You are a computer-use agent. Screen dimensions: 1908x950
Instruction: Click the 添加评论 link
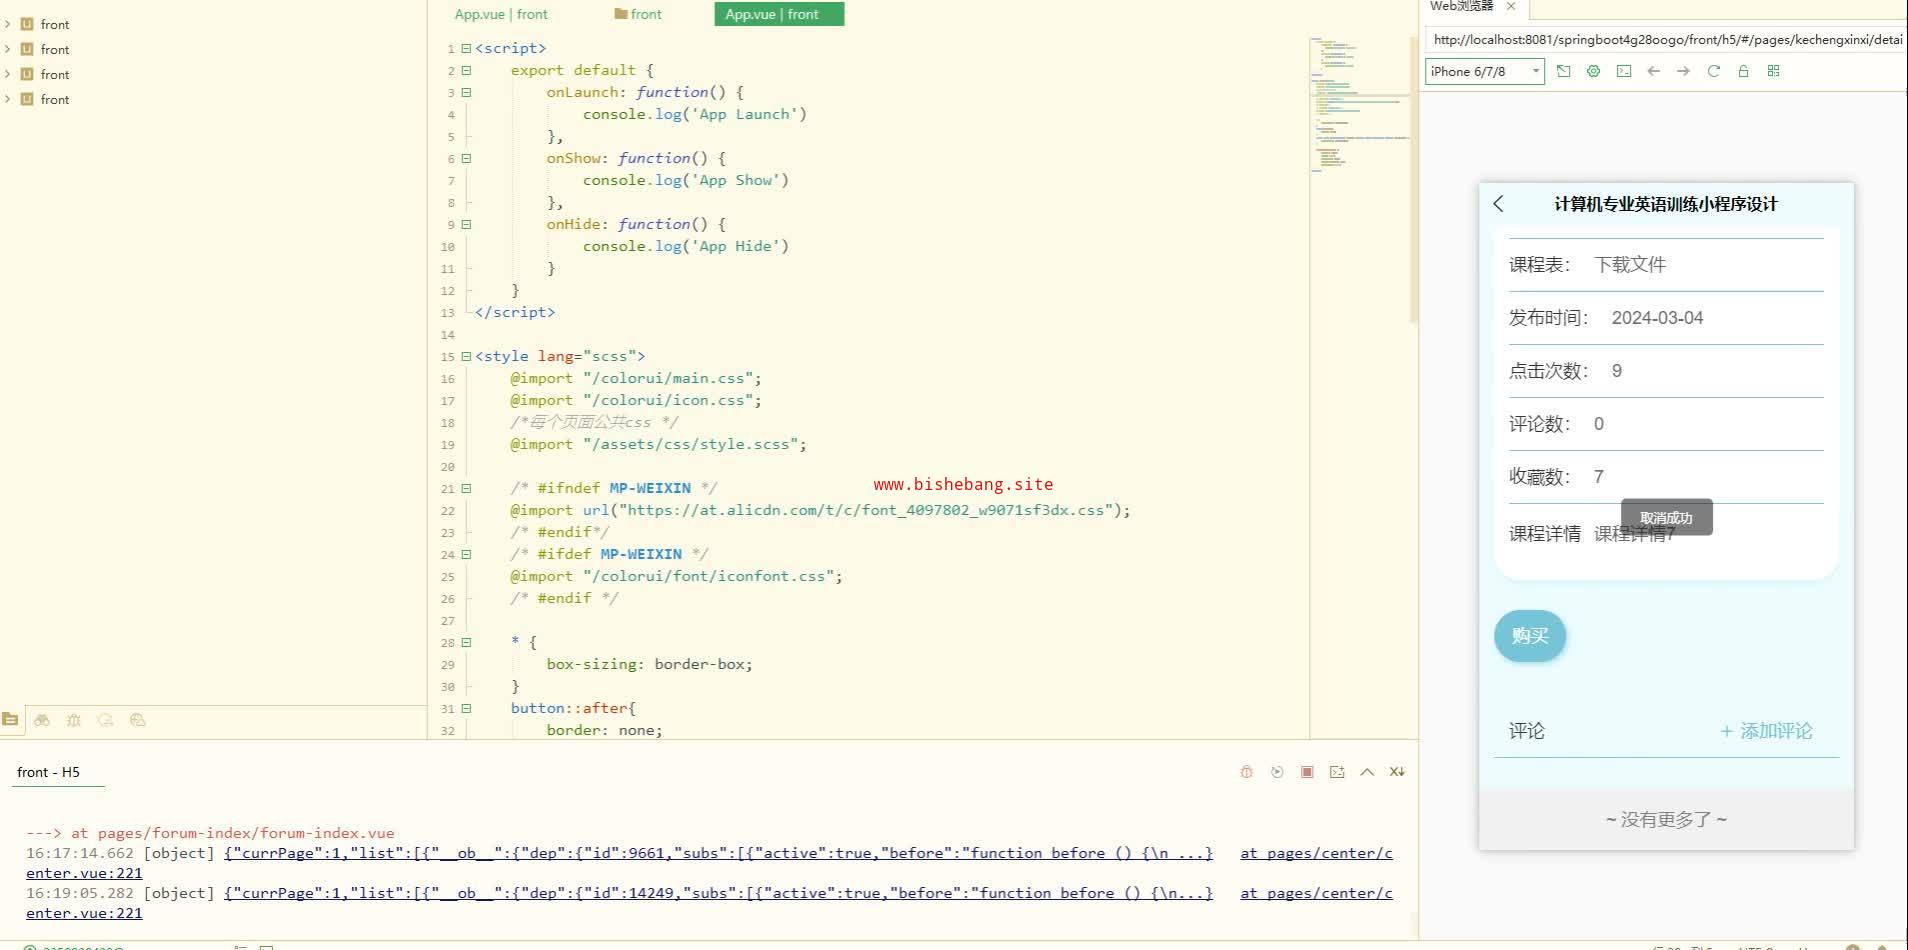(1766, 731)
